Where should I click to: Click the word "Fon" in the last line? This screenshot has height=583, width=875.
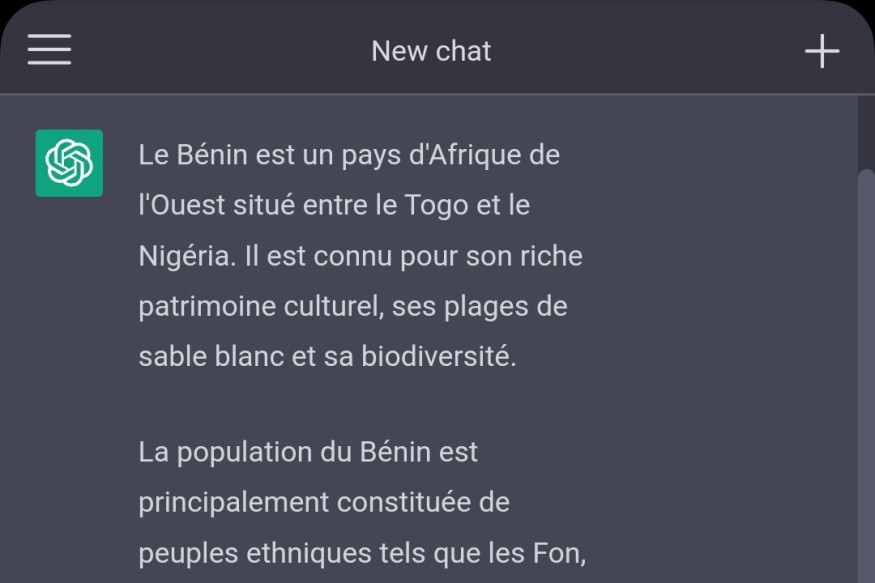coord(561,551)
